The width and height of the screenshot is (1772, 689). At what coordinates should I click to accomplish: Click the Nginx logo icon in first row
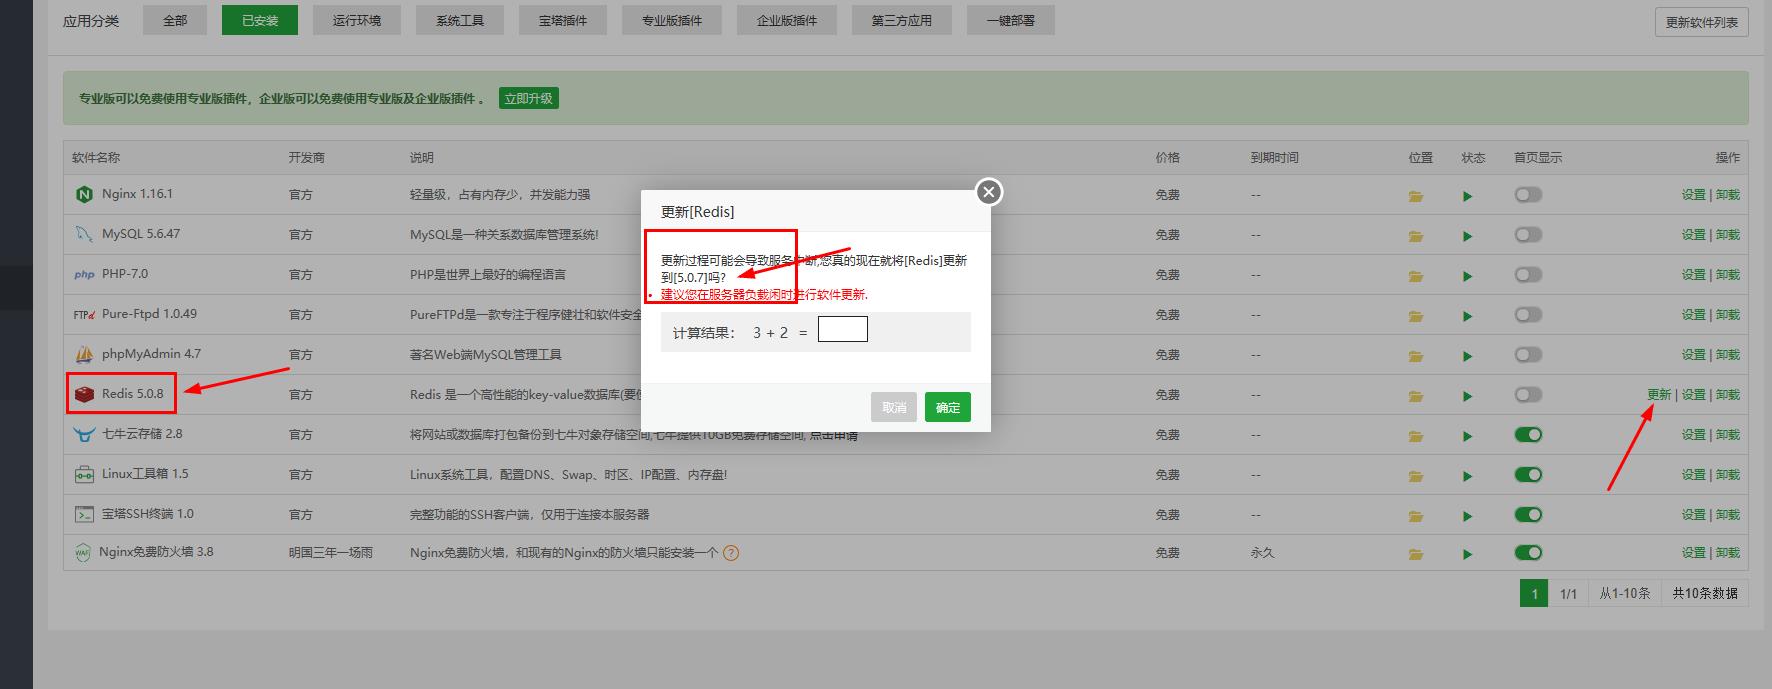pos(84,194)
